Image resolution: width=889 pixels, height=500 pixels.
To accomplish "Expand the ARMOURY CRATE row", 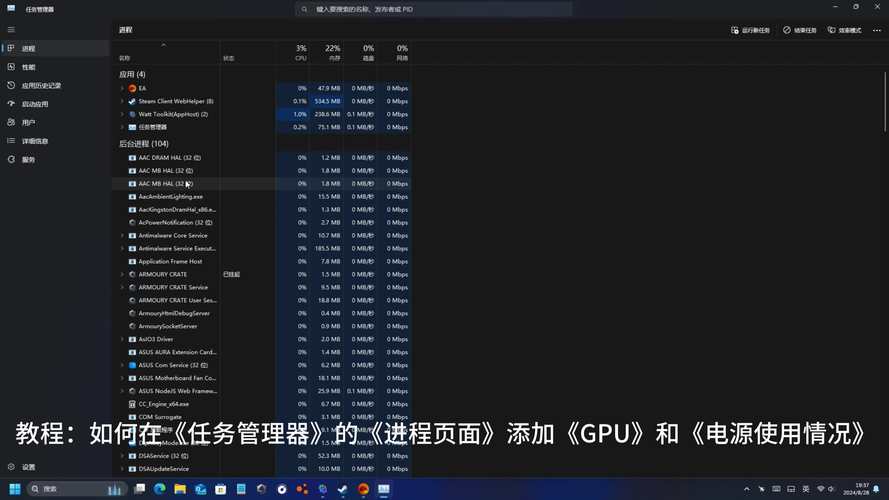I will (122, 274).
